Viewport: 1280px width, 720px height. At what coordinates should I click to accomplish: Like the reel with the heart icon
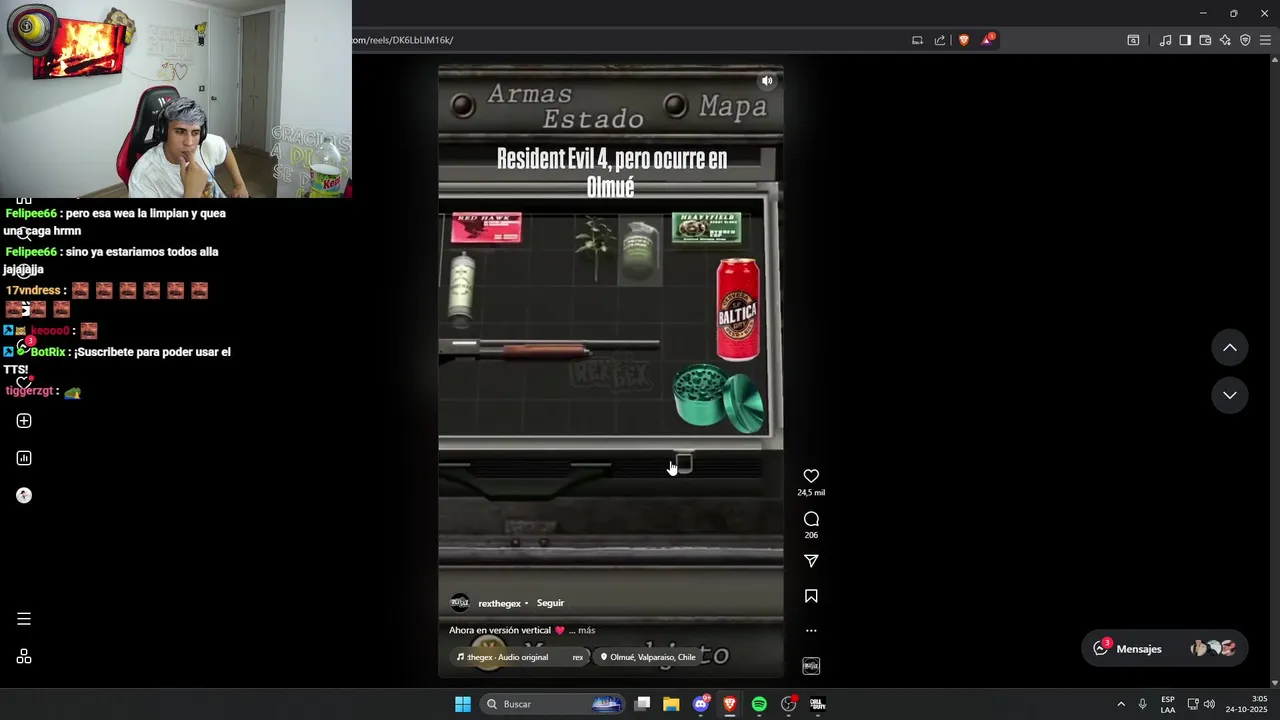pyautogui.click(x=811, y=476)
